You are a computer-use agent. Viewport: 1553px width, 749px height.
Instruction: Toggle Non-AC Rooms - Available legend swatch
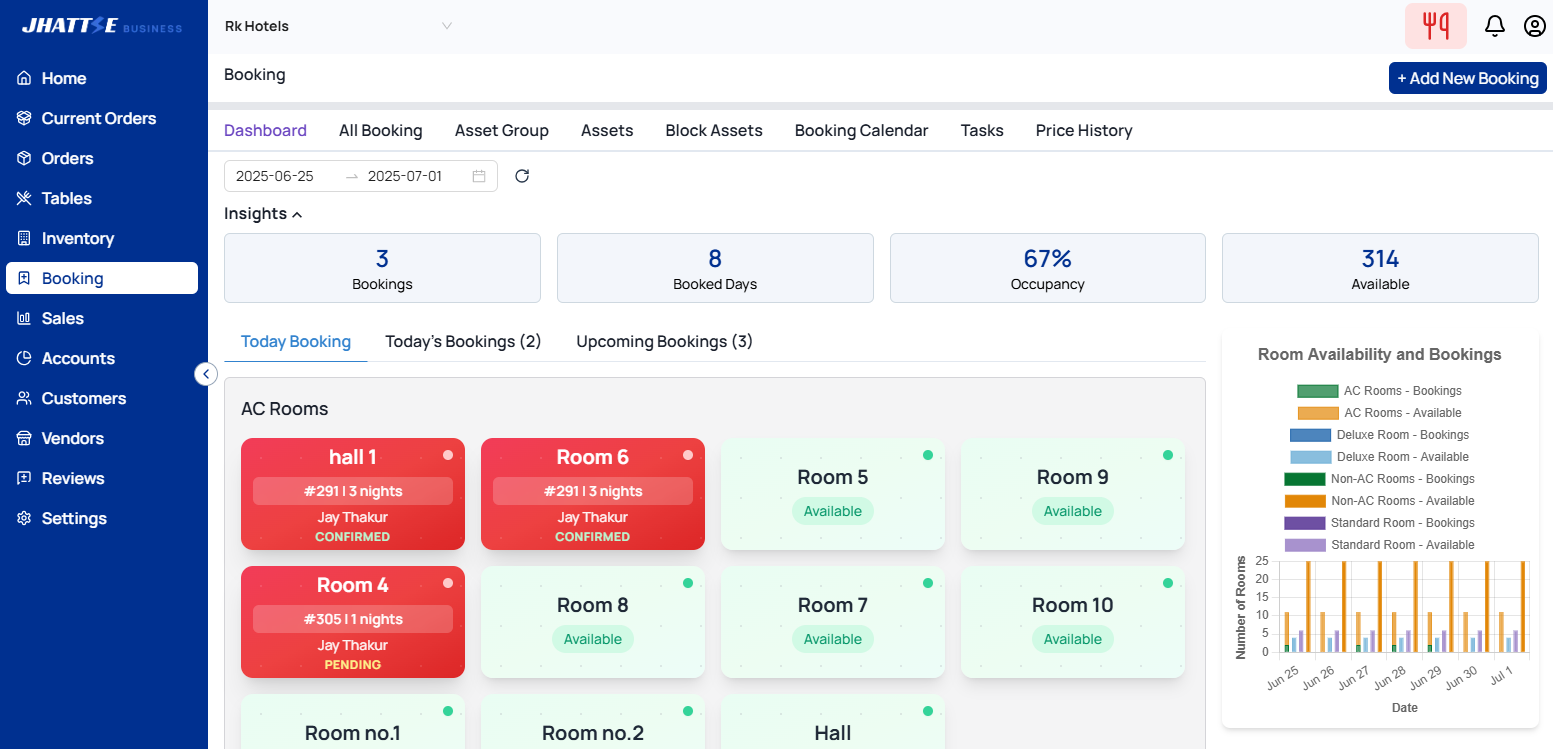[x=1304, y=501]
